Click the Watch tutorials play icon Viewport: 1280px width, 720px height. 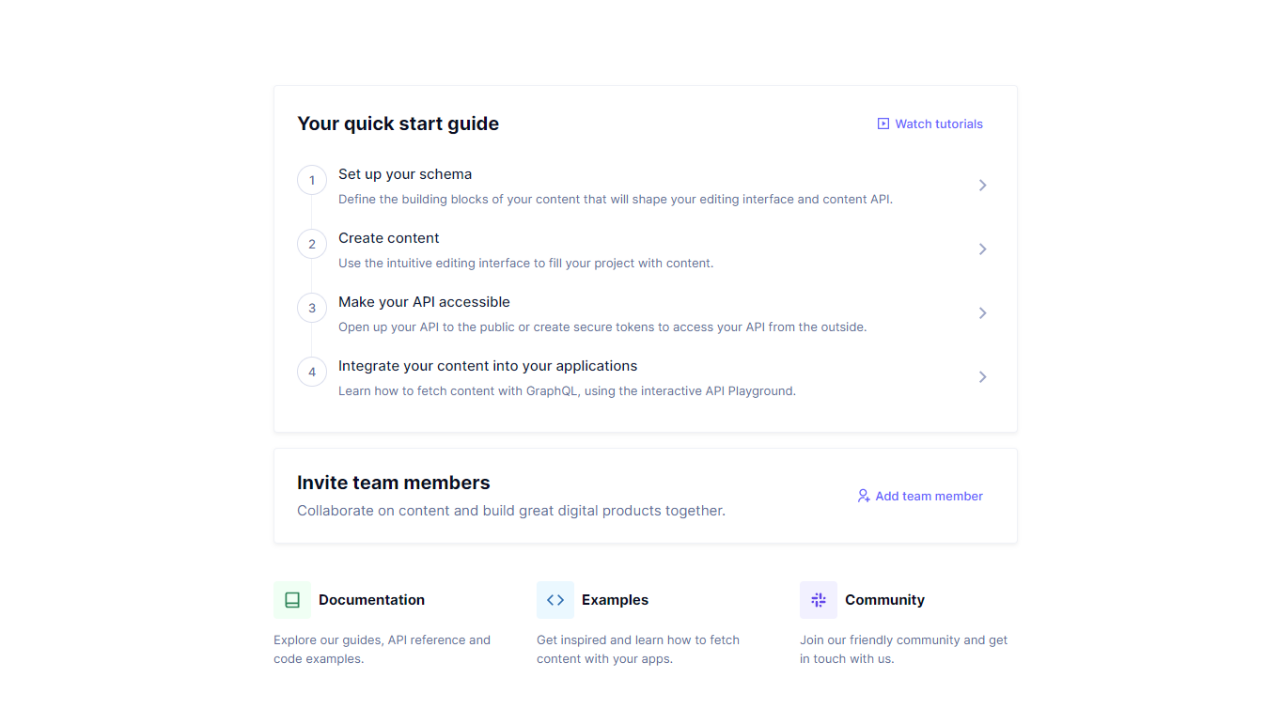click(x=883, y=124)
